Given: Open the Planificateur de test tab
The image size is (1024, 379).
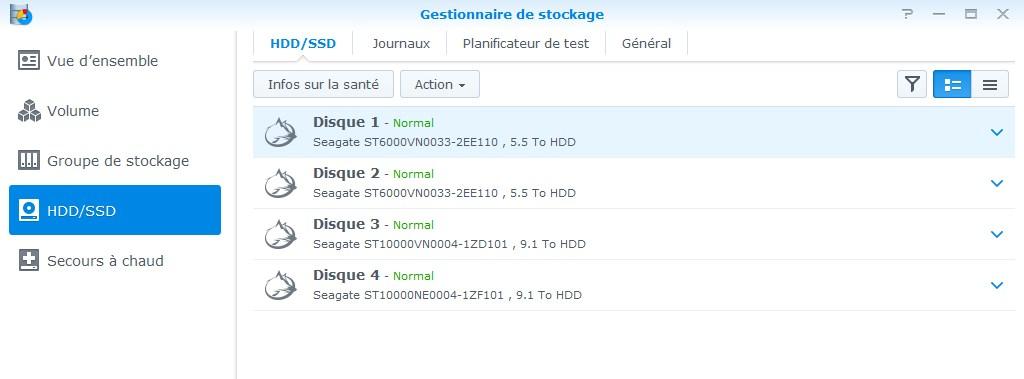Looking at the screenshot, I should coord(526,44).
